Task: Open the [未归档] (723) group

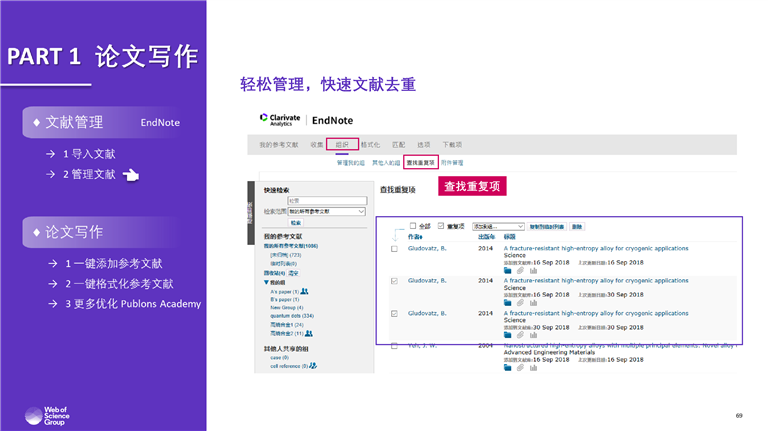Action: point(286,255)
